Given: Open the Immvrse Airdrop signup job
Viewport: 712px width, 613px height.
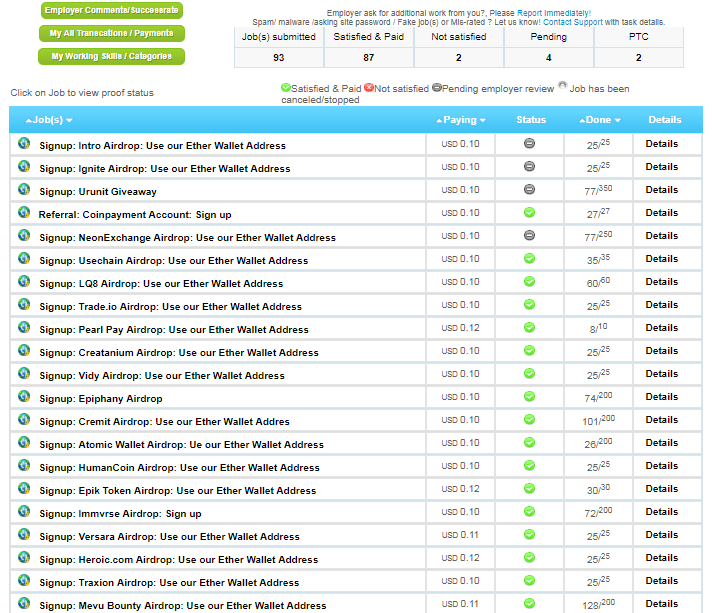Looking at the screenshot, I should click(120, 514).
